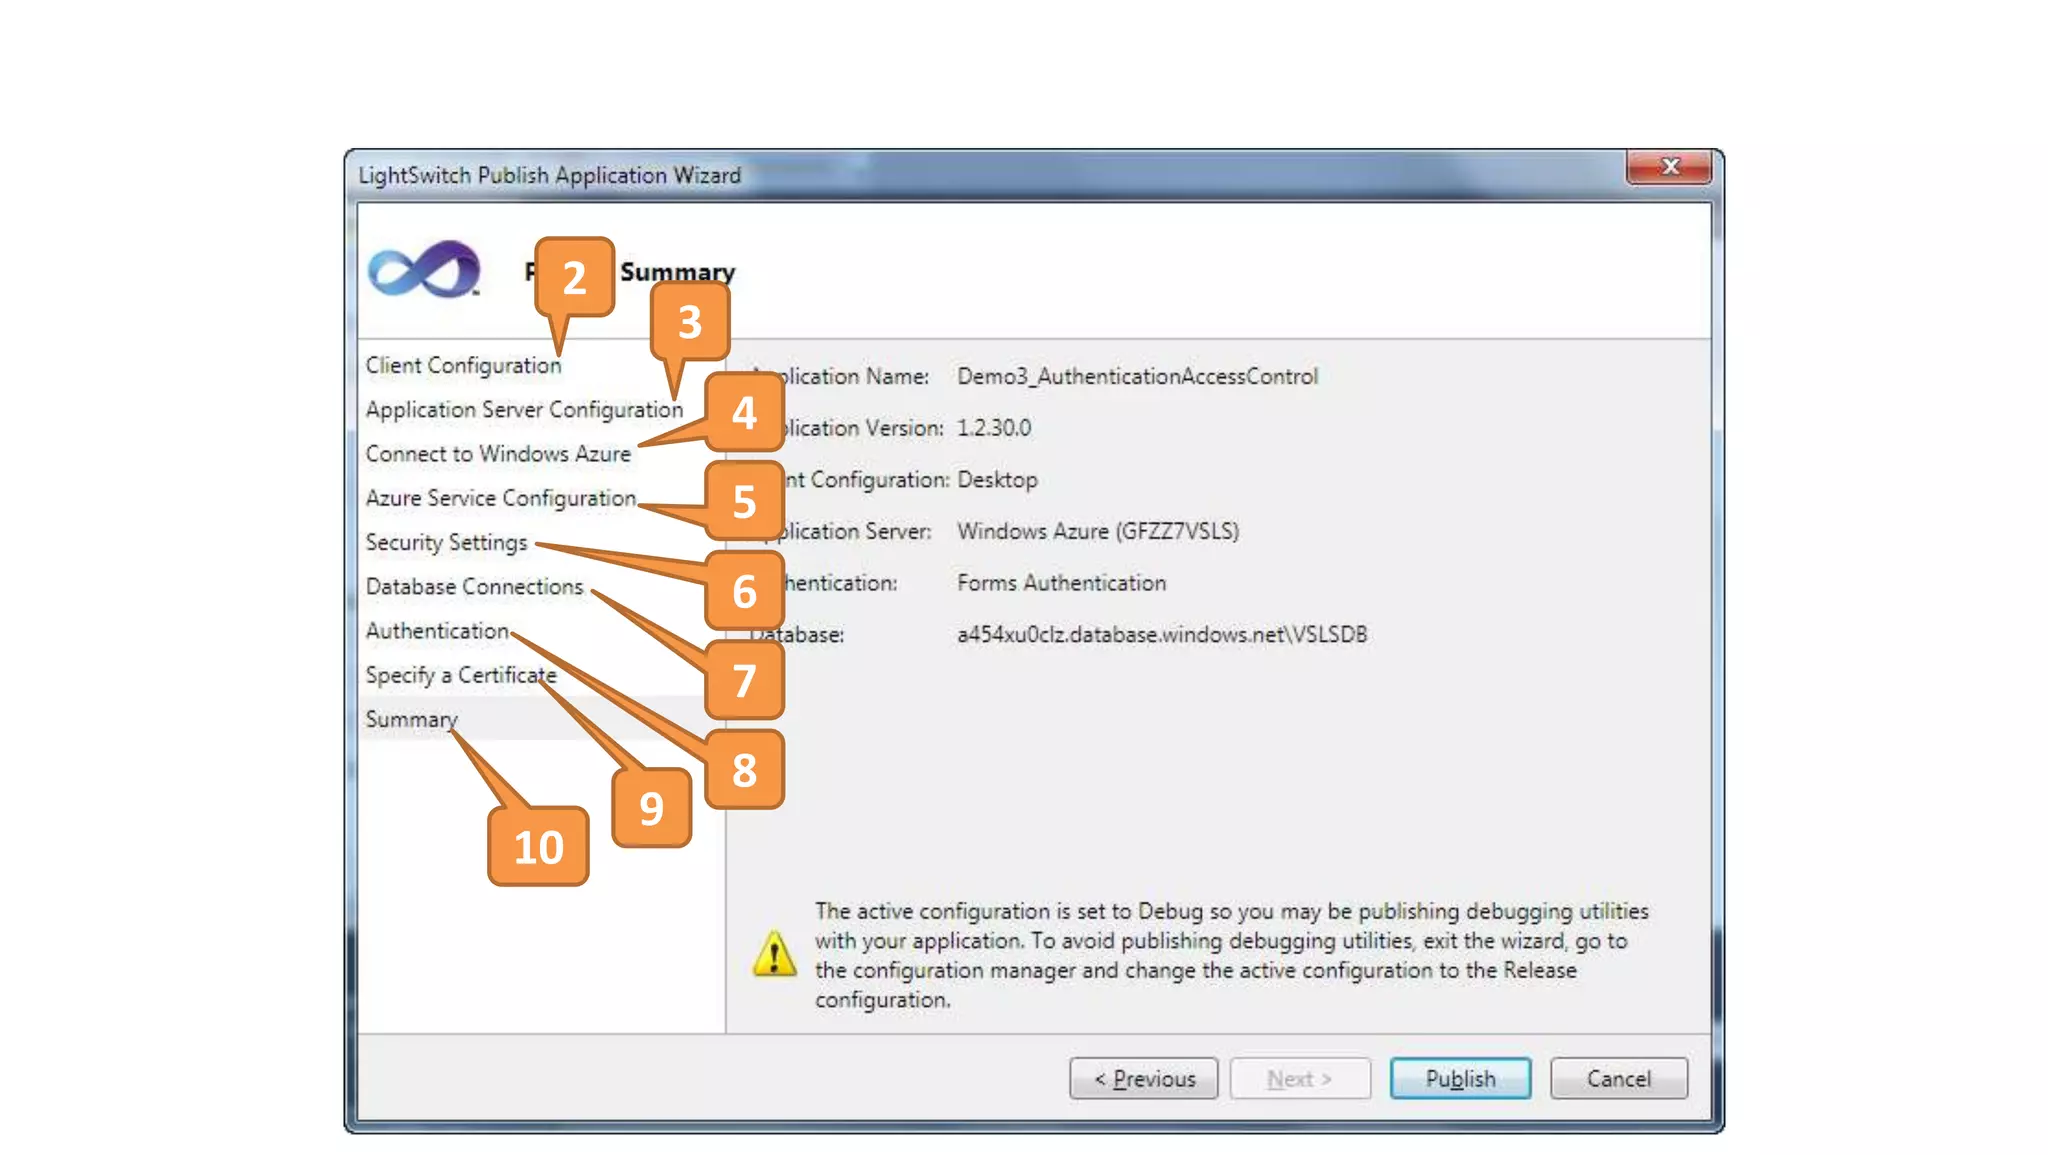Select the Summary step in sidebar

(x=411, y=719)
